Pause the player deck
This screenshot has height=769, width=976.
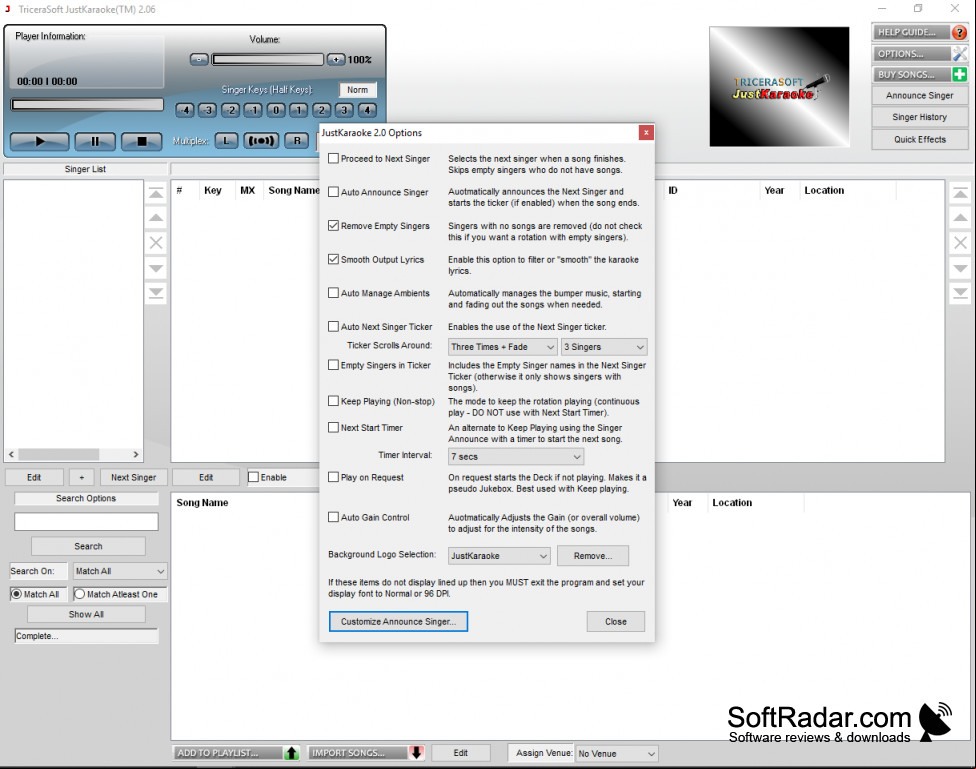(x=95, y=141)
